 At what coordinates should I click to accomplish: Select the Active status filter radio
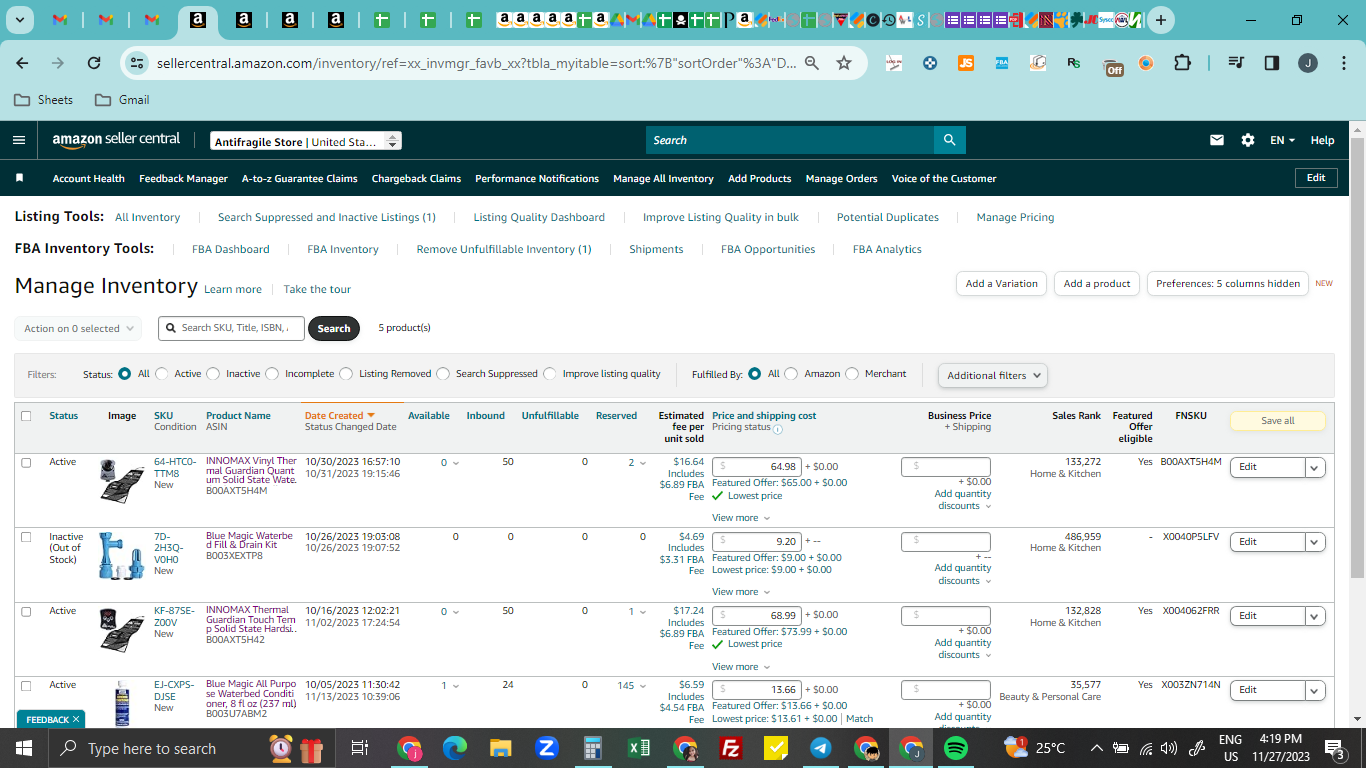click(x=162, y=374)
